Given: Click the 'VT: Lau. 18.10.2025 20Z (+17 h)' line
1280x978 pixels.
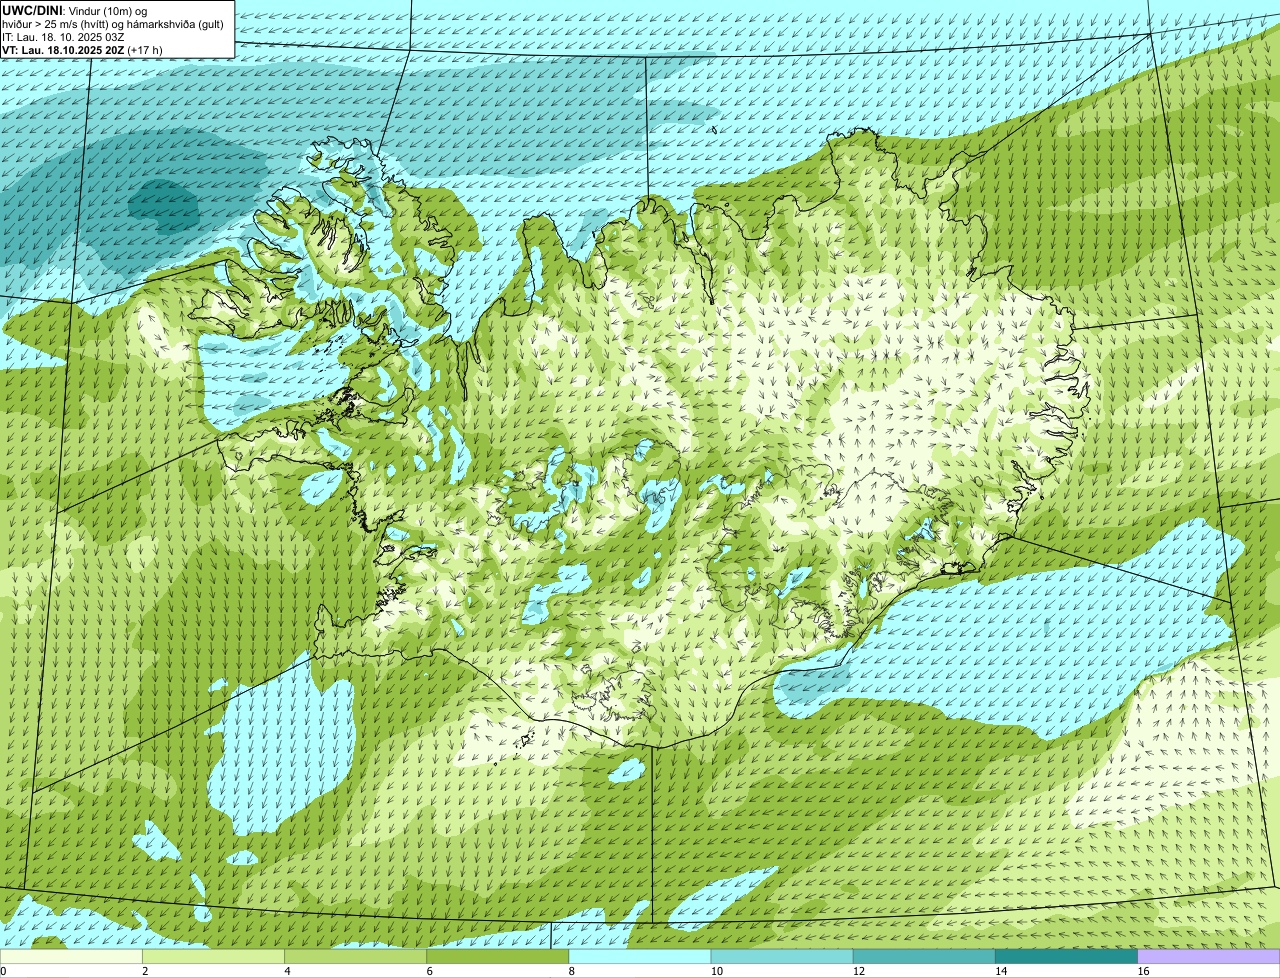Looking at the screenshot, I should pos(82,49).
